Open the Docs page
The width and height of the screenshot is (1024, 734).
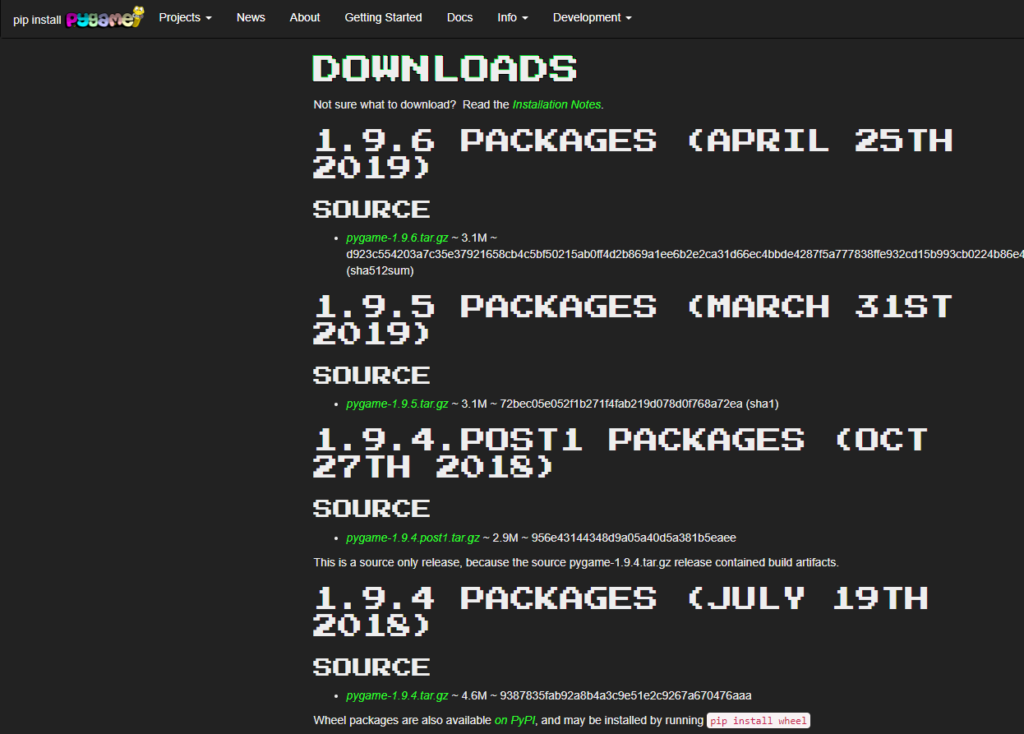coord(460,18)
